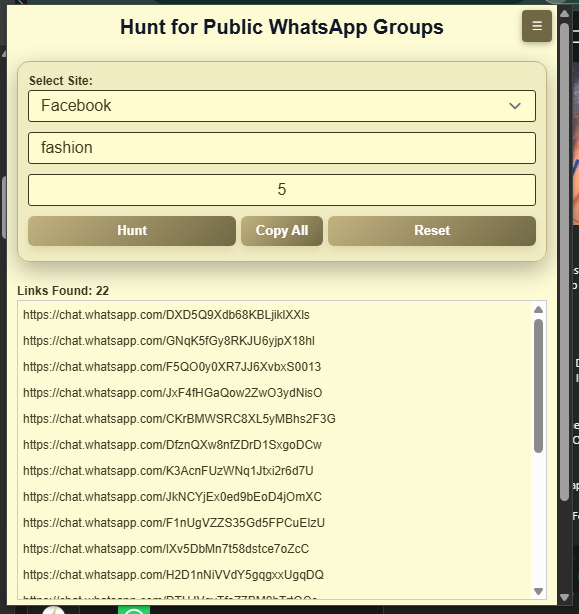Image resolution: width=579 pixels, height=614 pixels.
Task: Open the H2D1nNiVVdY5gqgxxUgqDQ group link
Action: (173, 575)
